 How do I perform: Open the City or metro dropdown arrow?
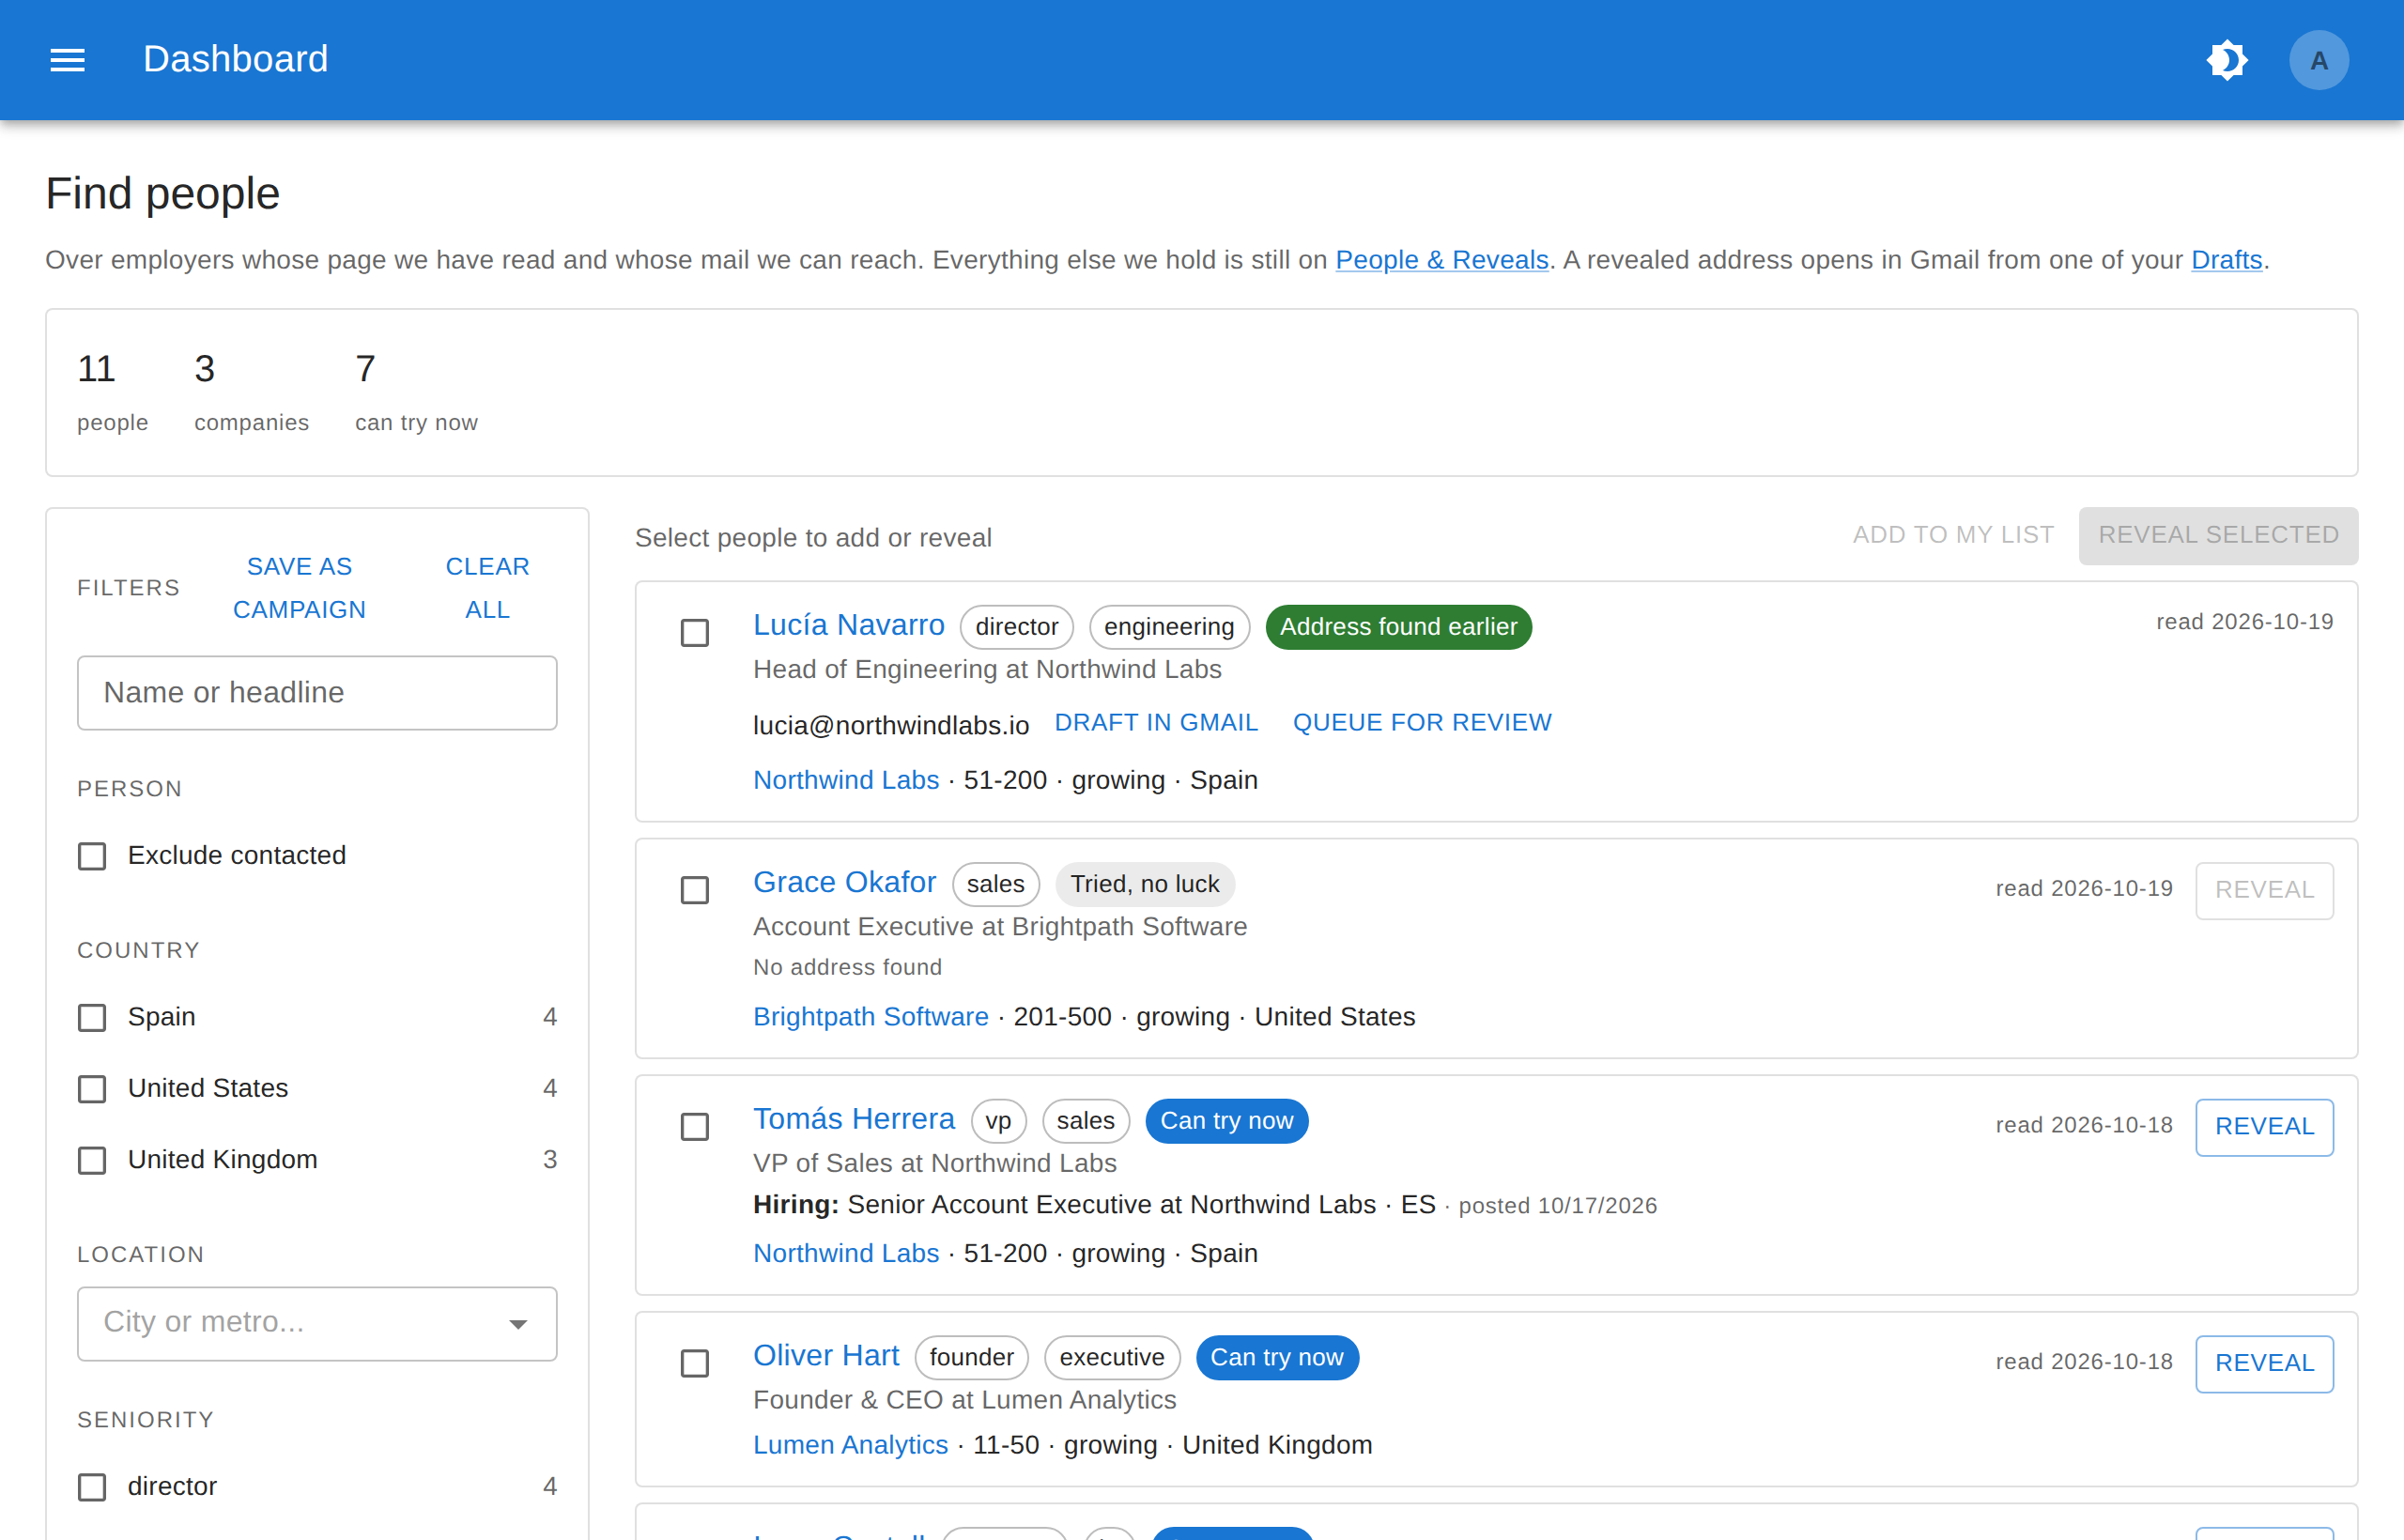pos(517,1323)
